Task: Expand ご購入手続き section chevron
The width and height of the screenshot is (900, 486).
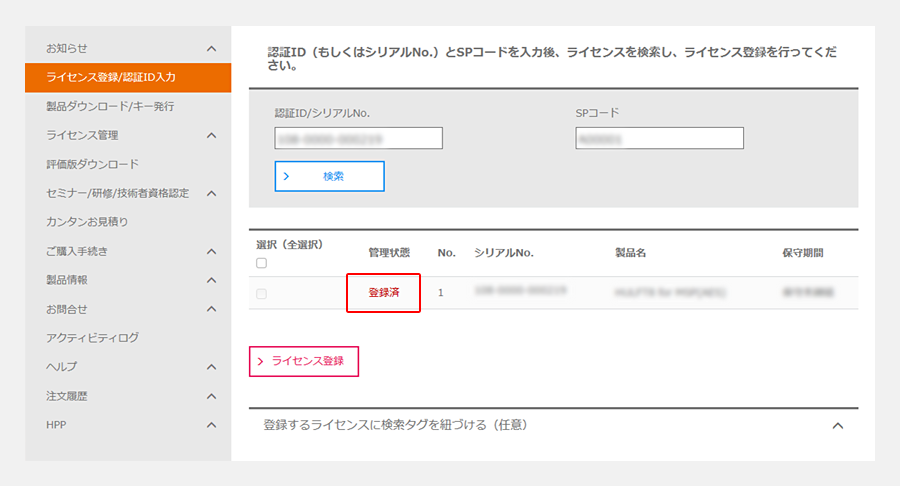Action: [x=211, y=251]
